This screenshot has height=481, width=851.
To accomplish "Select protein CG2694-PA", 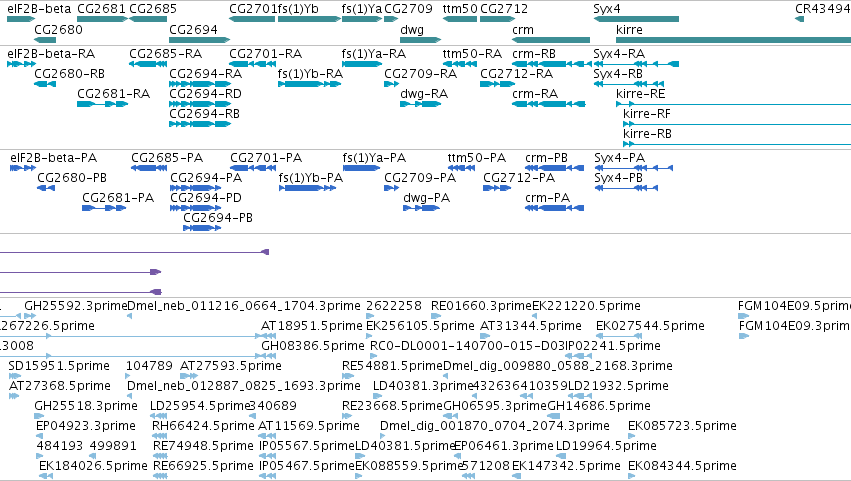I will [x=206, y=179].
